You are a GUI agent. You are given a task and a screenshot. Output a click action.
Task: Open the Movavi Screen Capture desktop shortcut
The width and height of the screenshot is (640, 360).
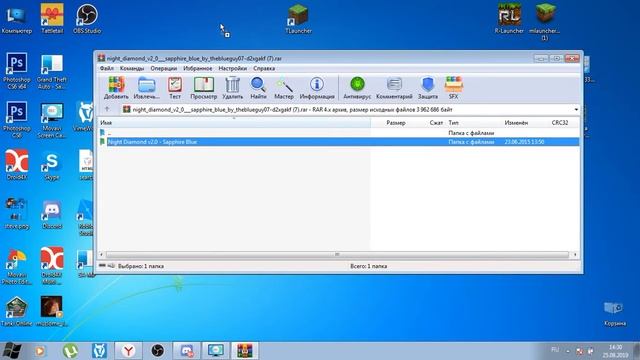[x=52, y=120]
